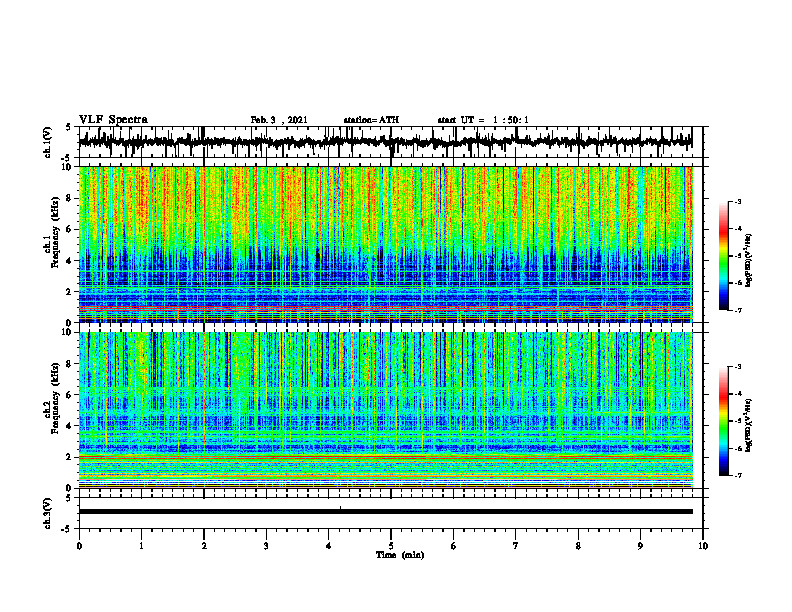Click the "station=ATH" header label
This screenshot has height=612, width=792.
tap(371, 120)
